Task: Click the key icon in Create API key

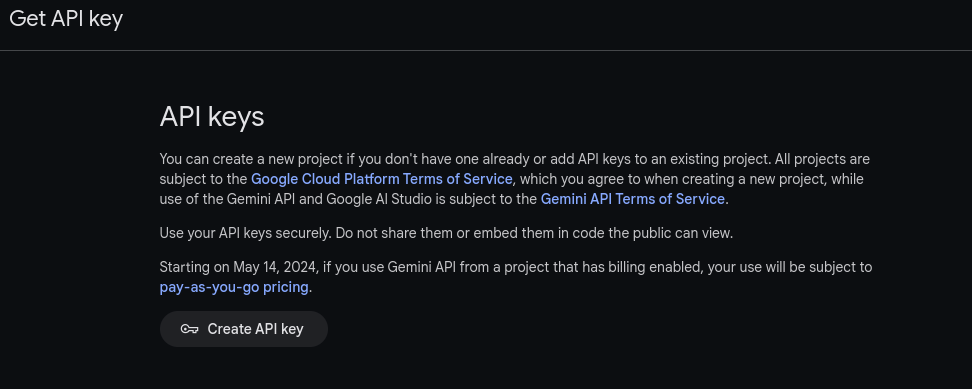Action: click(x=189, y=329)
